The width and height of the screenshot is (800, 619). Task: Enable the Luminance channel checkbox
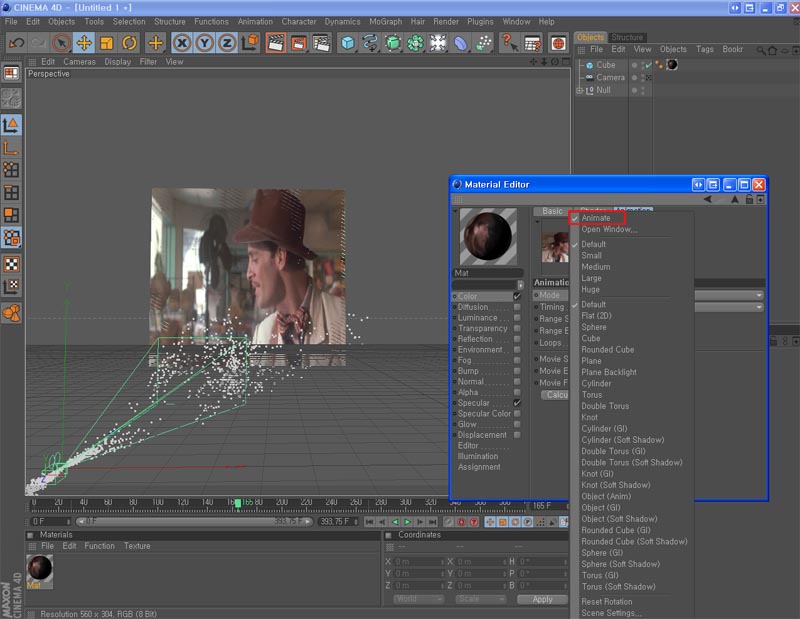(517, 317)
